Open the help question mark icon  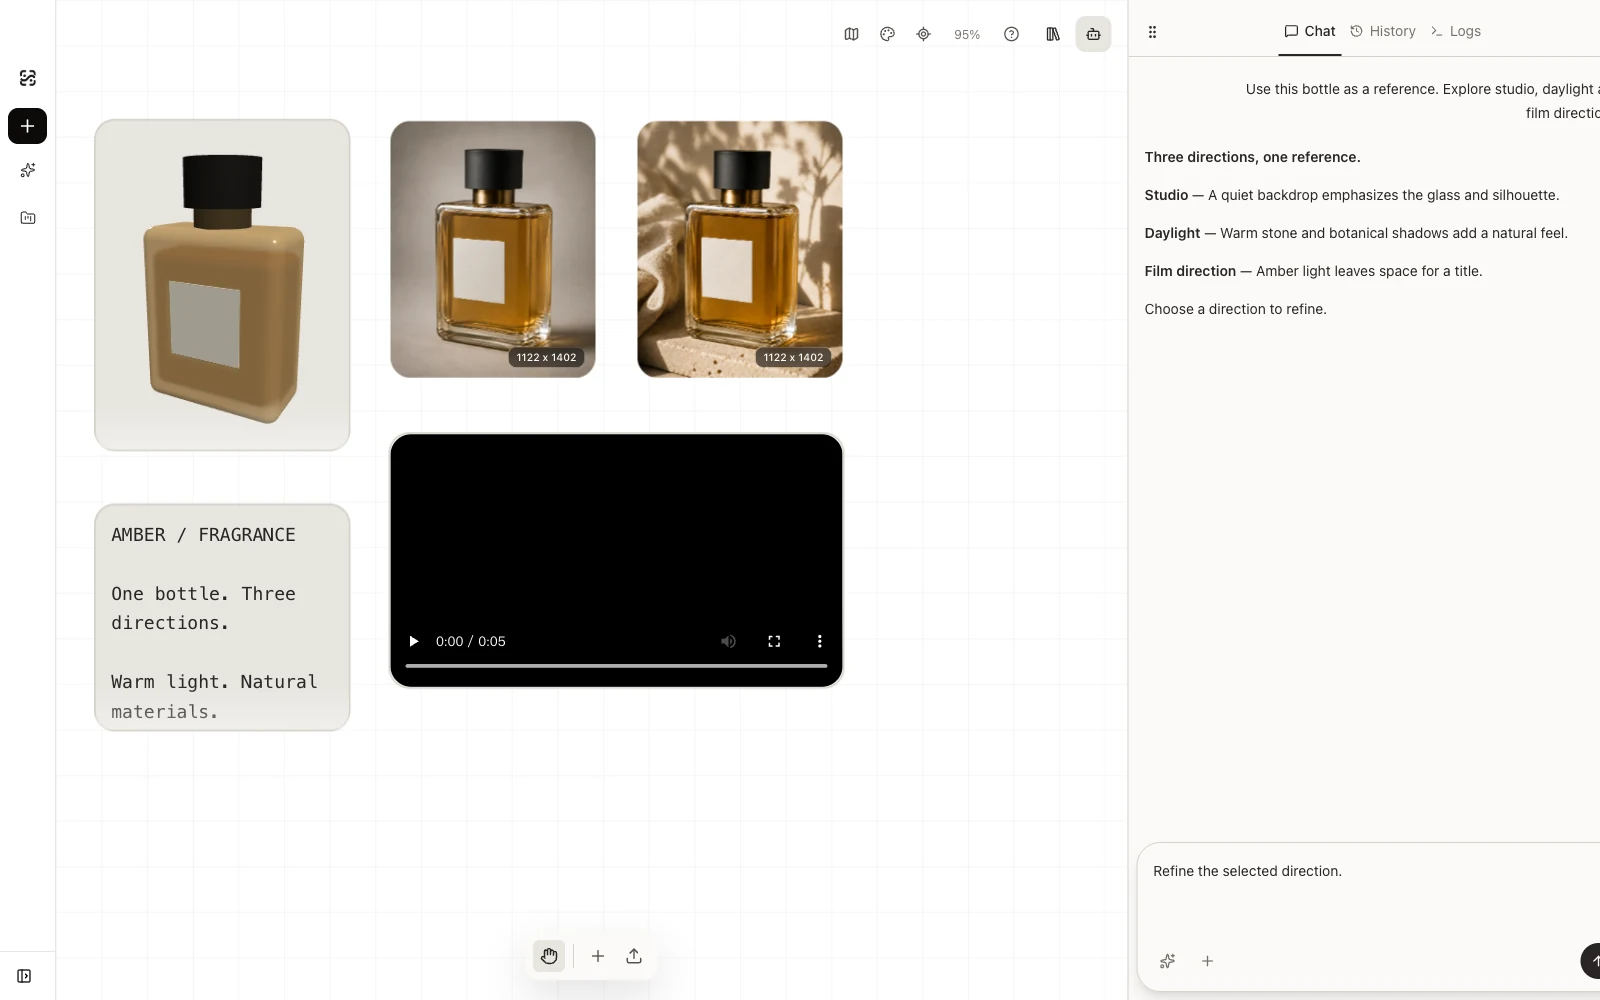tap(1011, 34)
